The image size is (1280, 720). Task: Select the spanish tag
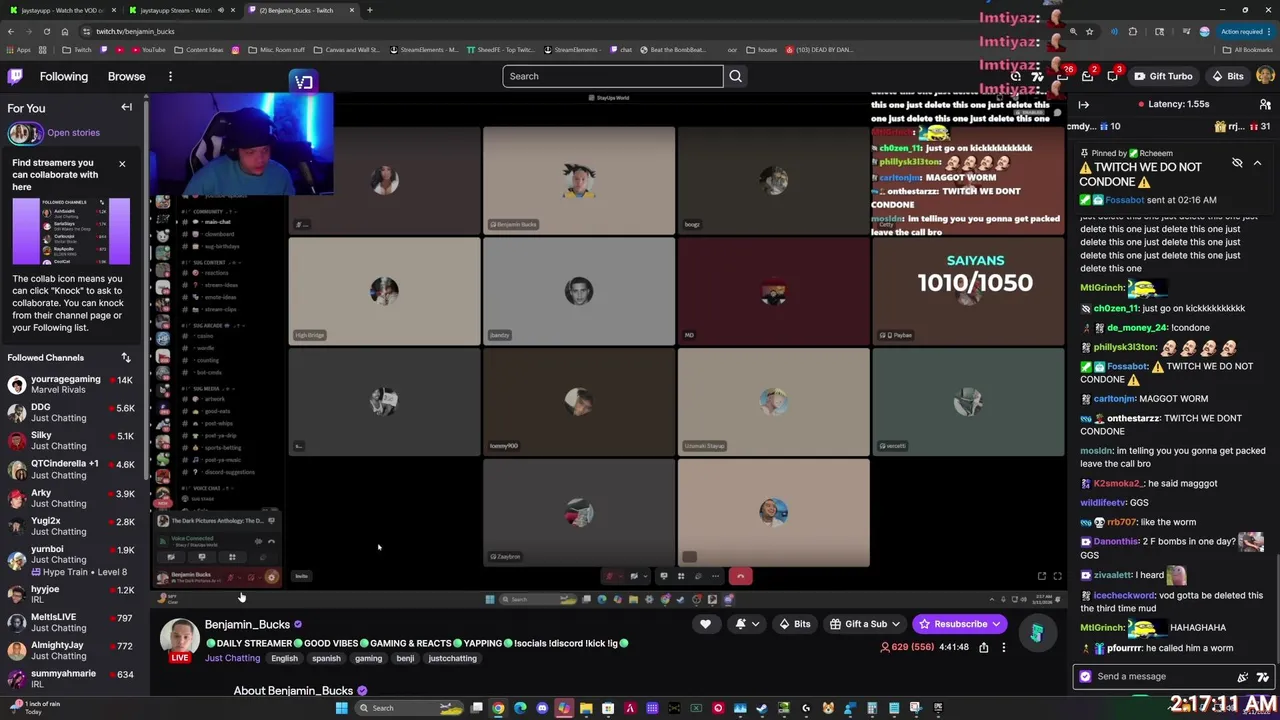point(326,659)
